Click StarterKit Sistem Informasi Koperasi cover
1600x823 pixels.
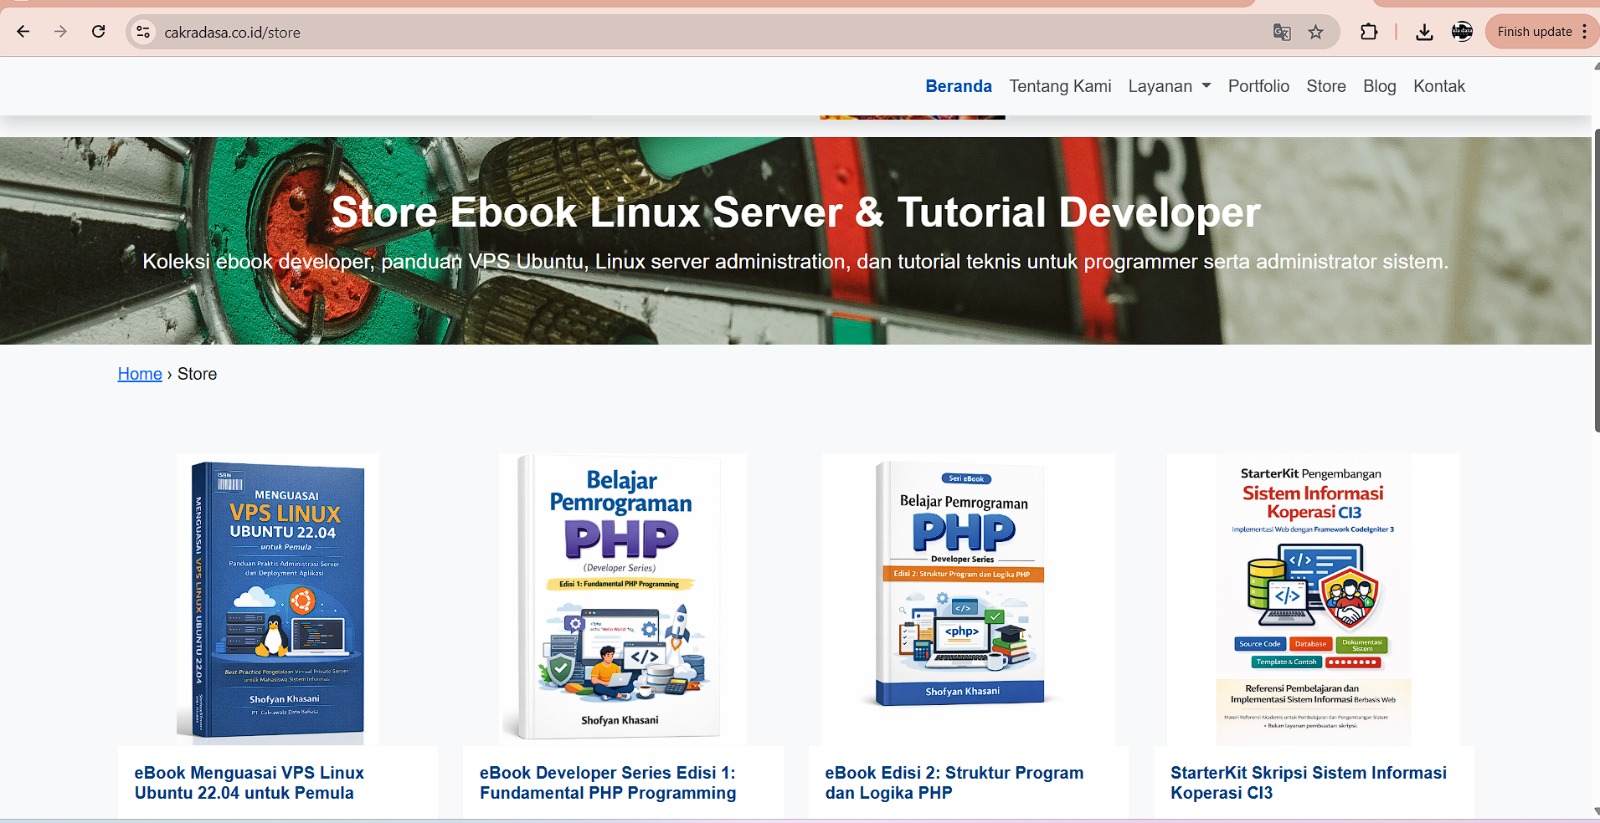point(1313,598)
